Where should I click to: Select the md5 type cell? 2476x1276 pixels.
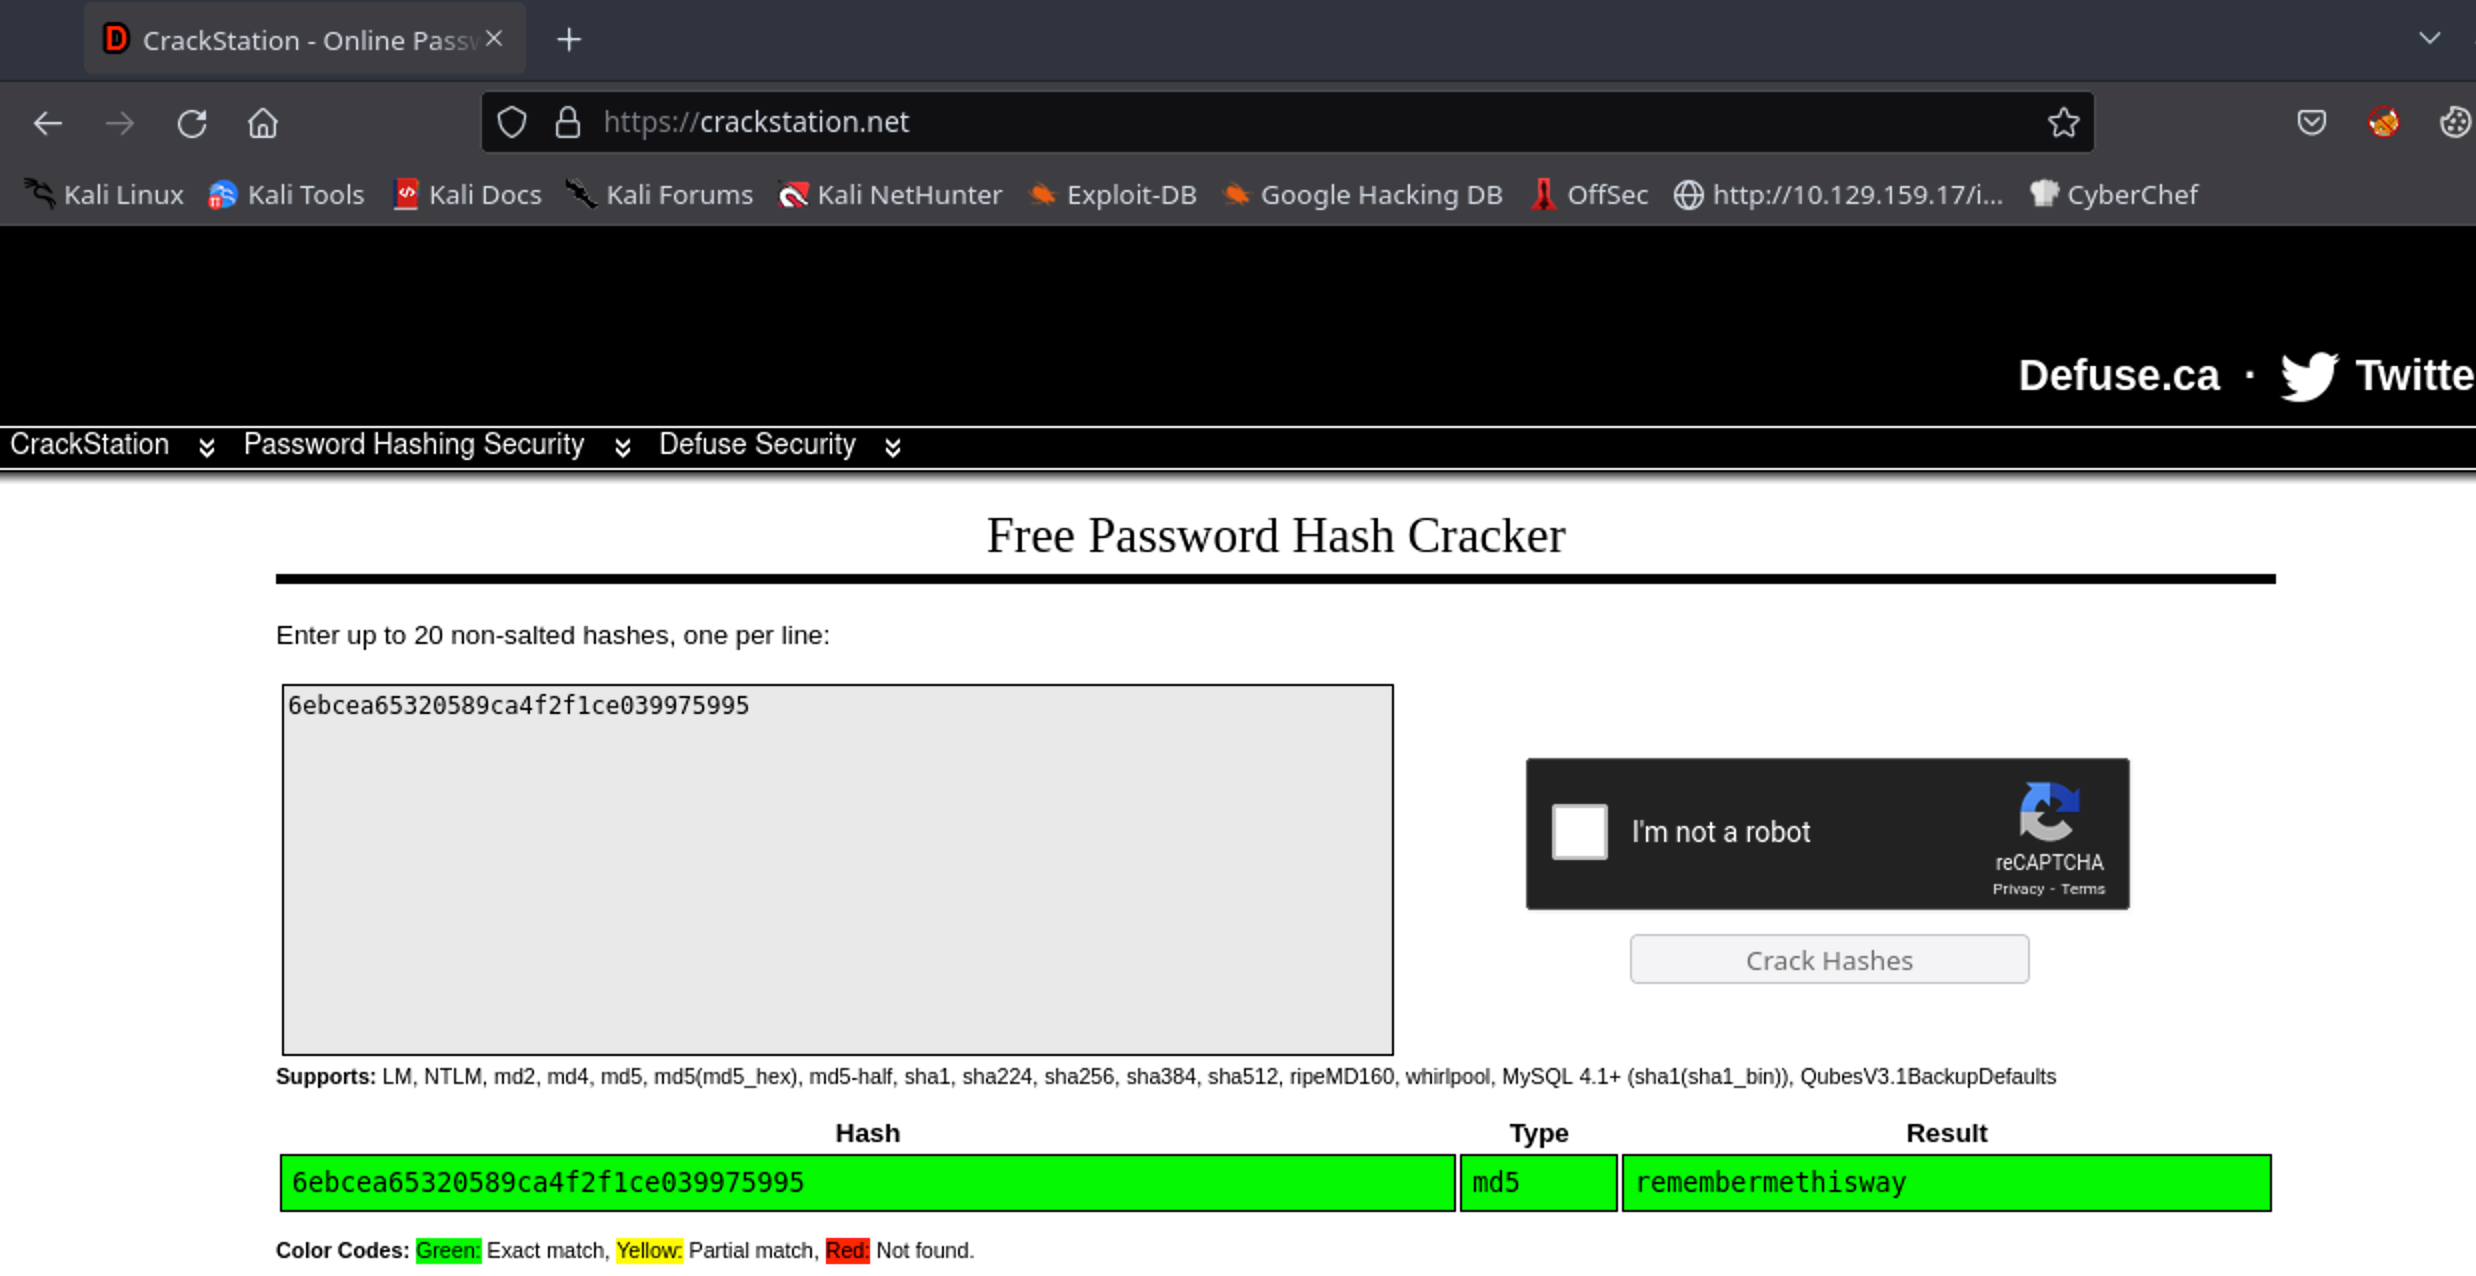tap(1539, 1183)
